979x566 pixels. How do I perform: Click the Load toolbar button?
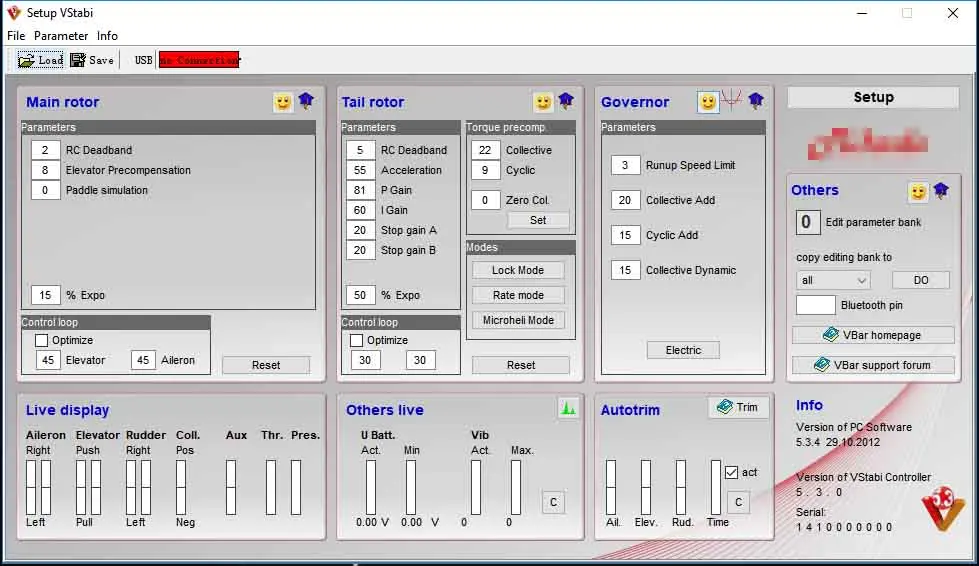click(x=41, y=60)
